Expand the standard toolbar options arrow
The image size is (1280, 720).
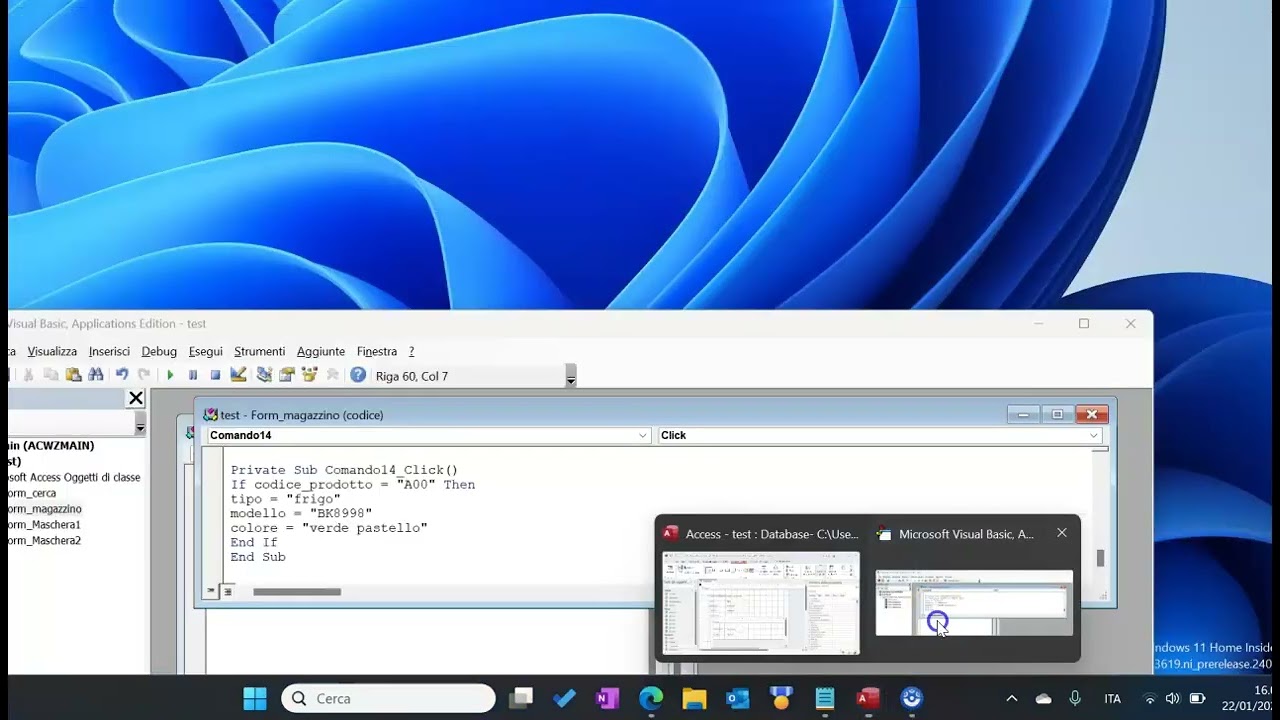click(x=571, y=376)
